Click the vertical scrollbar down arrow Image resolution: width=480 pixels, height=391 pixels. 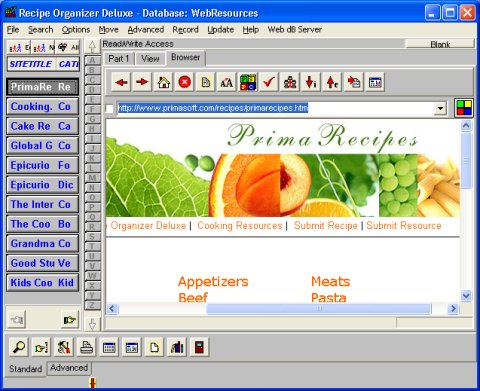tap(466, 296)
